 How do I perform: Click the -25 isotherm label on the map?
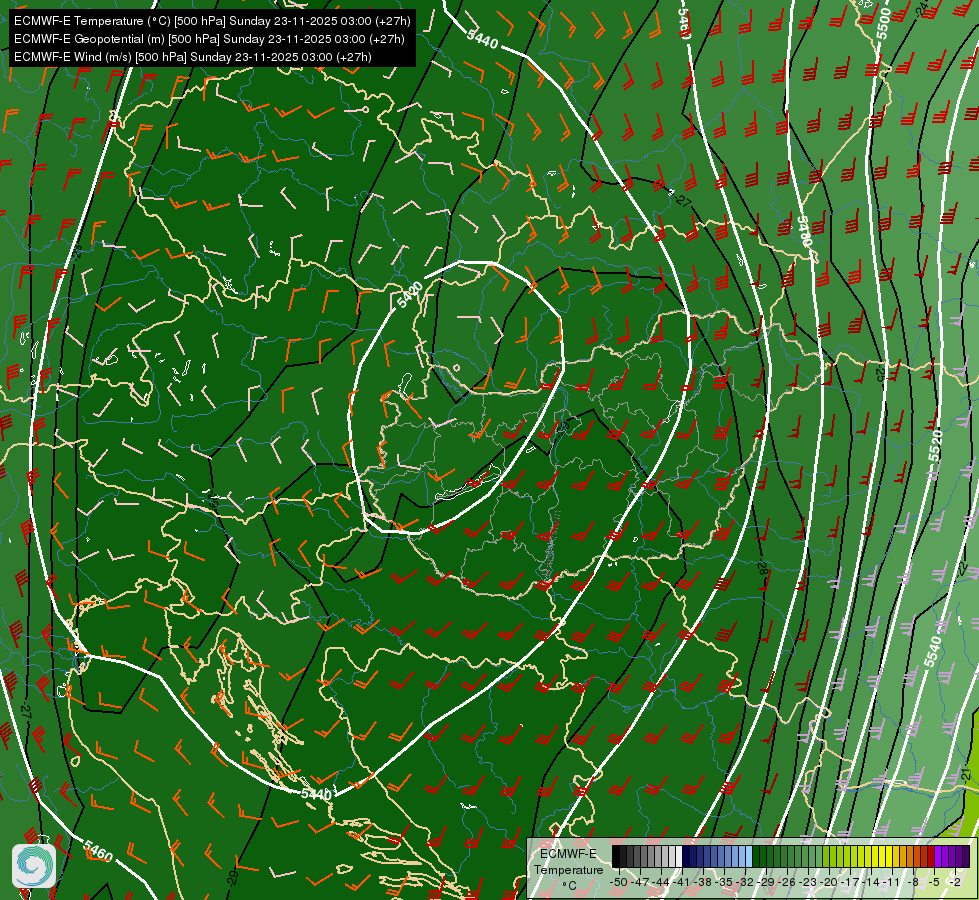click(x=879, y=373)
